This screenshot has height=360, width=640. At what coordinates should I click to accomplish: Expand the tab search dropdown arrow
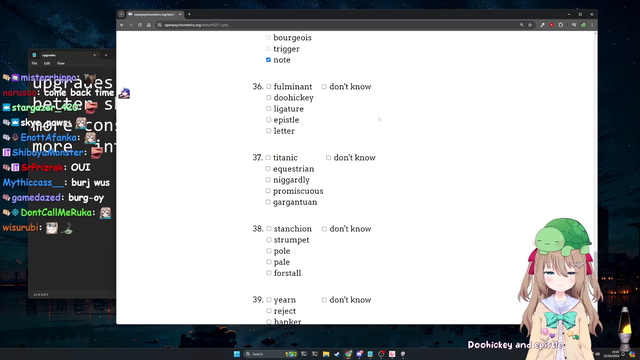[121, 14]
